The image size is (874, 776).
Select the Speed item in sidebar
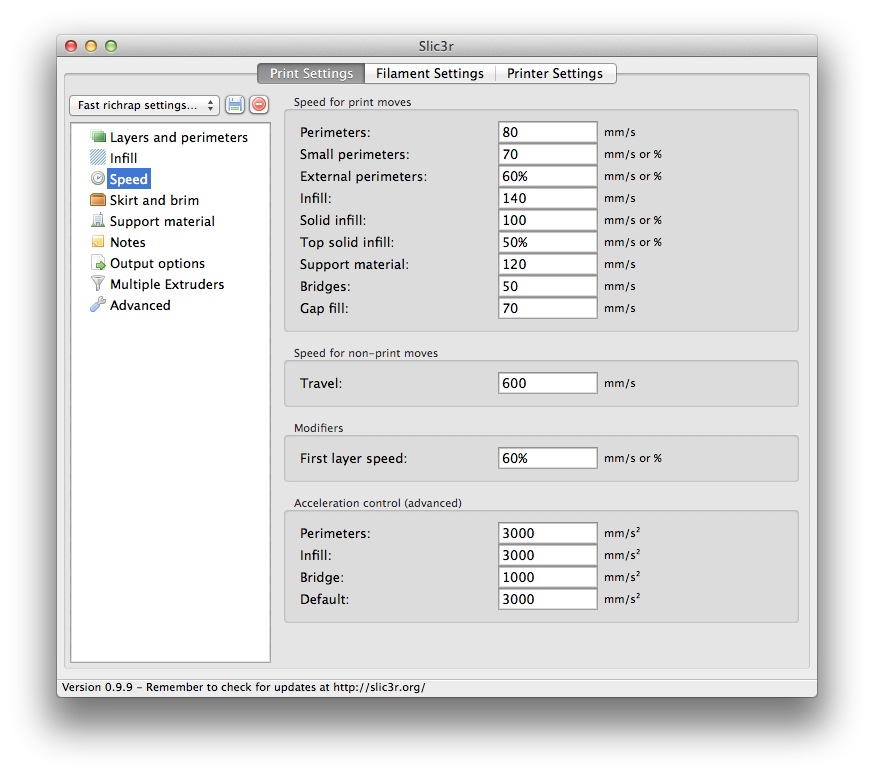click(x=128, y=179)
